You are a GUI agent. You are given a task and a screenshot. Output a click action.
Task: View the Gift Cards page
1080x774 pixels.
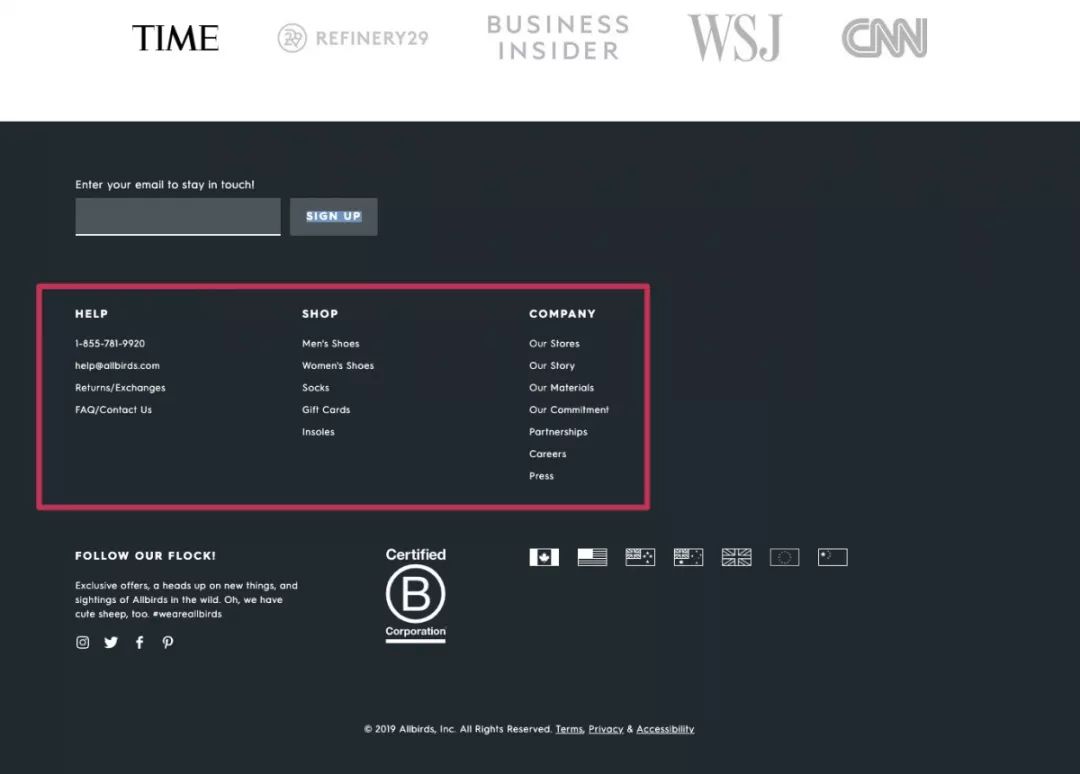tap(325, 409)
